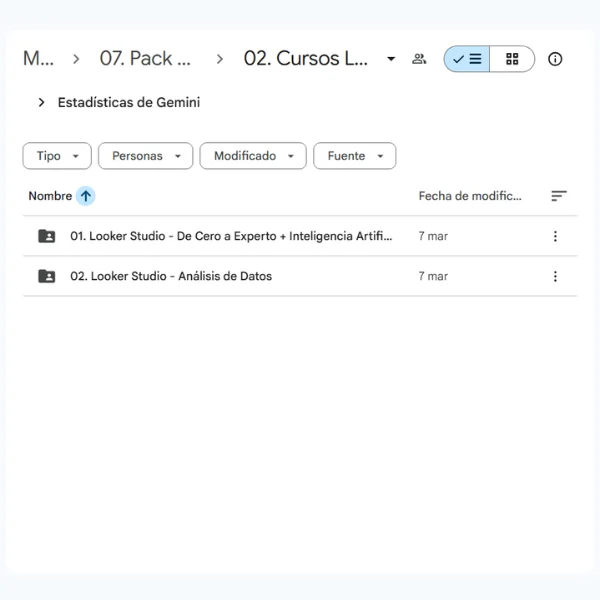Open the Modificado filter dropdown
600x600 pixels.
click(253, 156)
